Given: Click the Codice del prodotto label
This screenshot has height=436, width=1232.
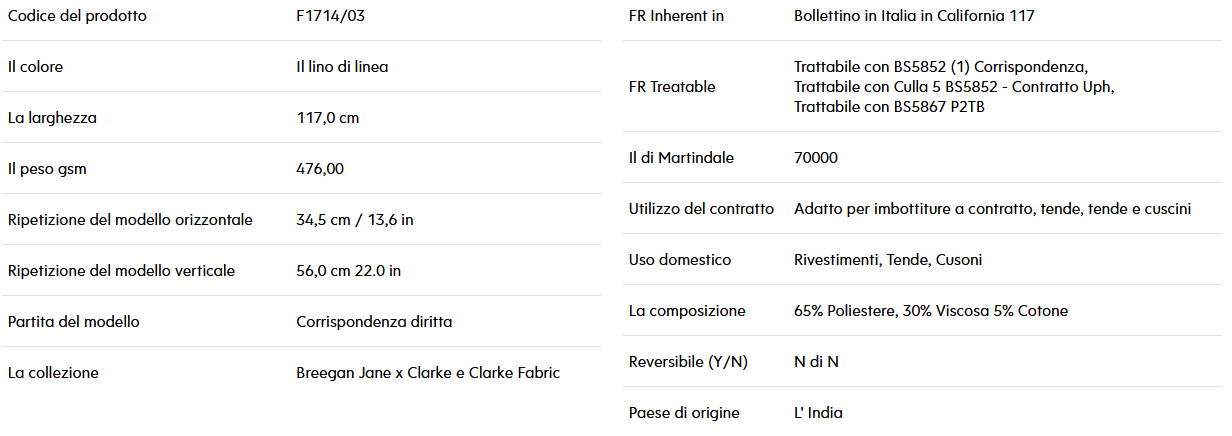Looking at the screenshot, I should pos(77,16).
